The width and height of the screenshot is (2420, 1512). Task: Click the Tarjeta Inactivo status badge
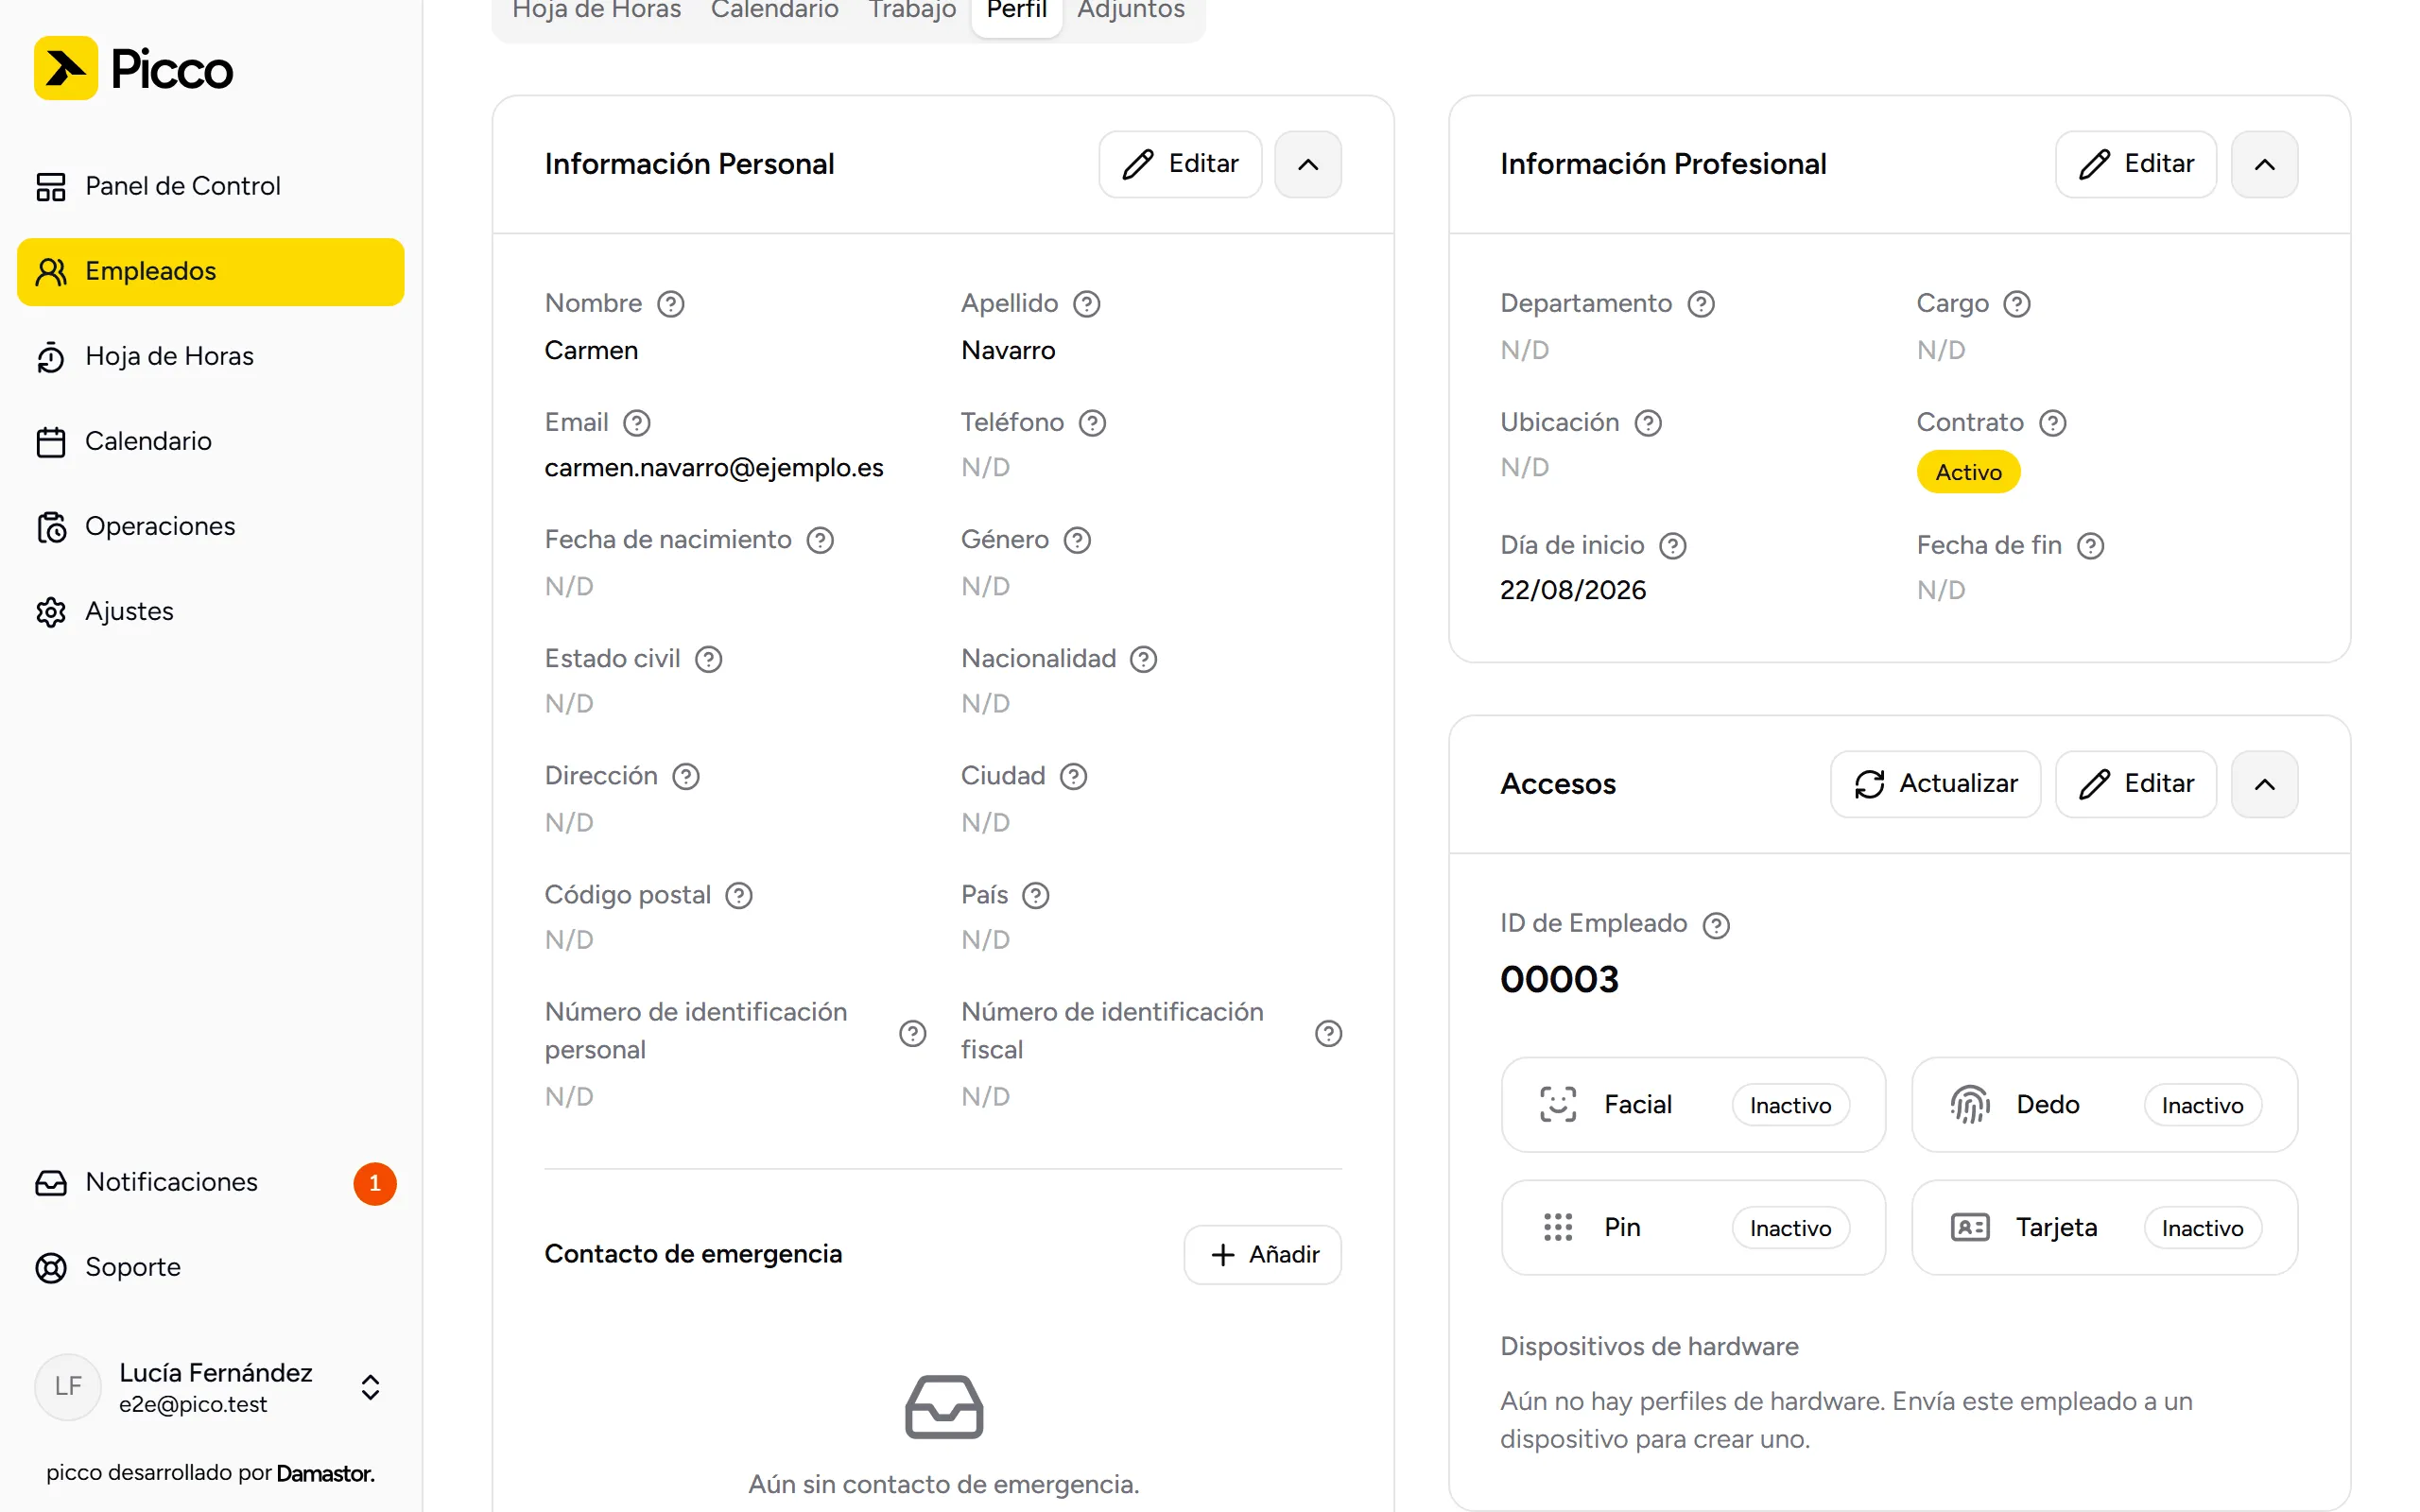coord(2202,1228)
